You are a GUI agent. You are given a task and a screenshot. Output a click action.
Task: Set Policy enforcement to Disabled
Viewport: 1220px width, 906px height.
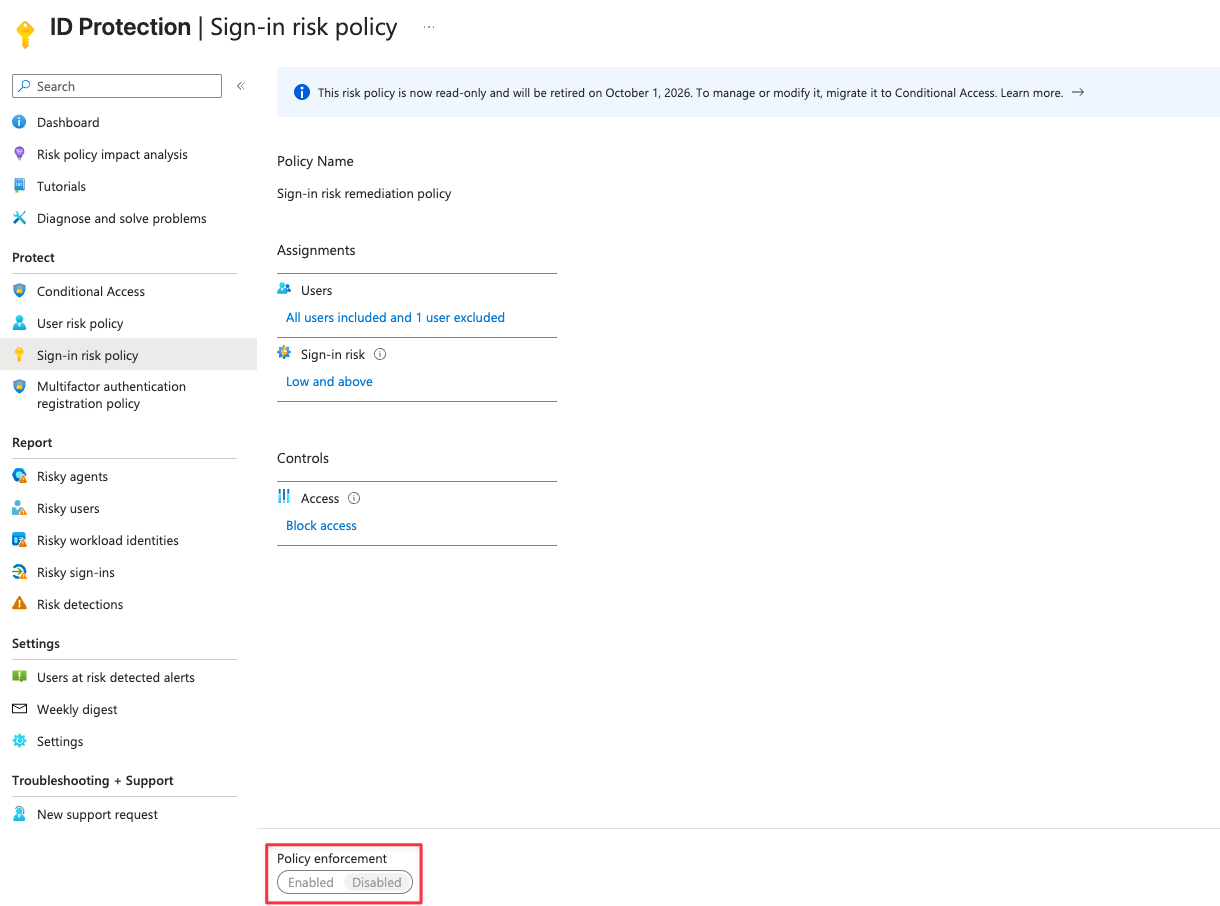point(377,882)
